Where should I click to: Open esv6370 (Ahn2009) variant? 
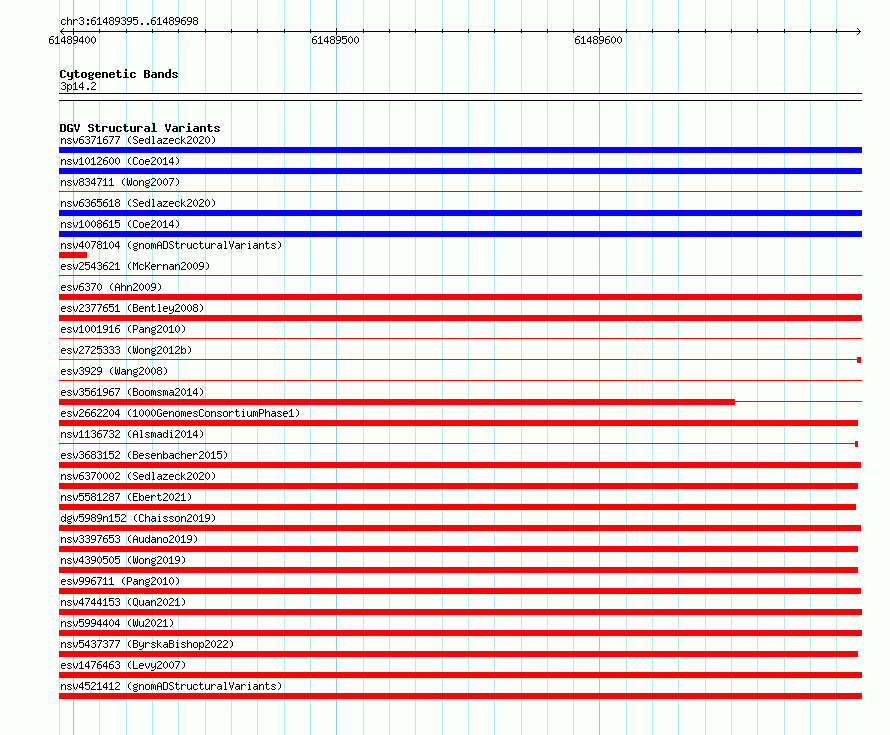[x=111, y=287]
